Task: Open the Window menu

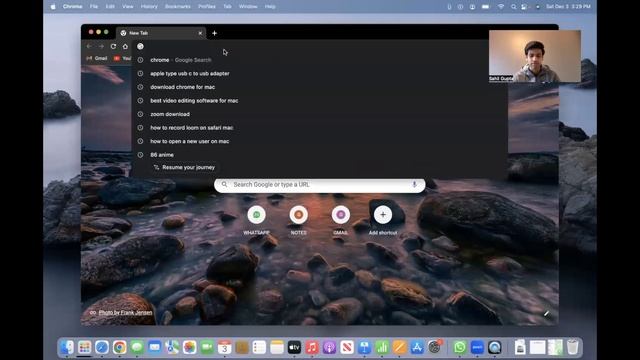Action: click(248, 7)
